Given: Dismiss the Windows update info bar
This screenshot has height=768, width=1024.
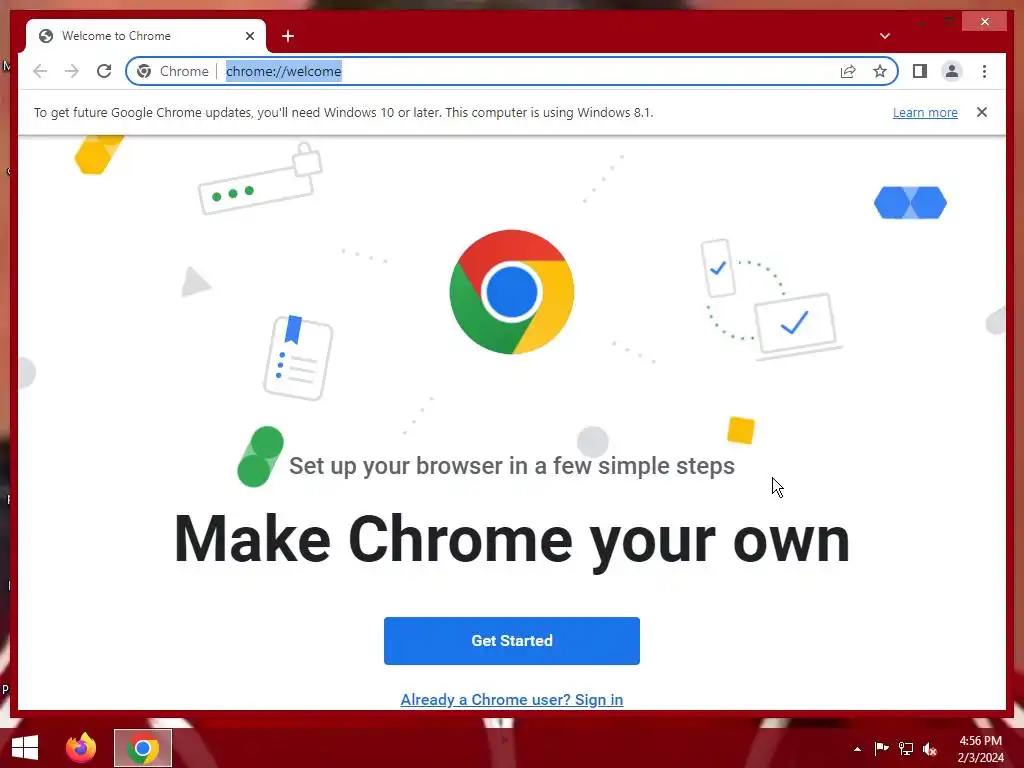Looking at the screenshot, I should point(982,112).
